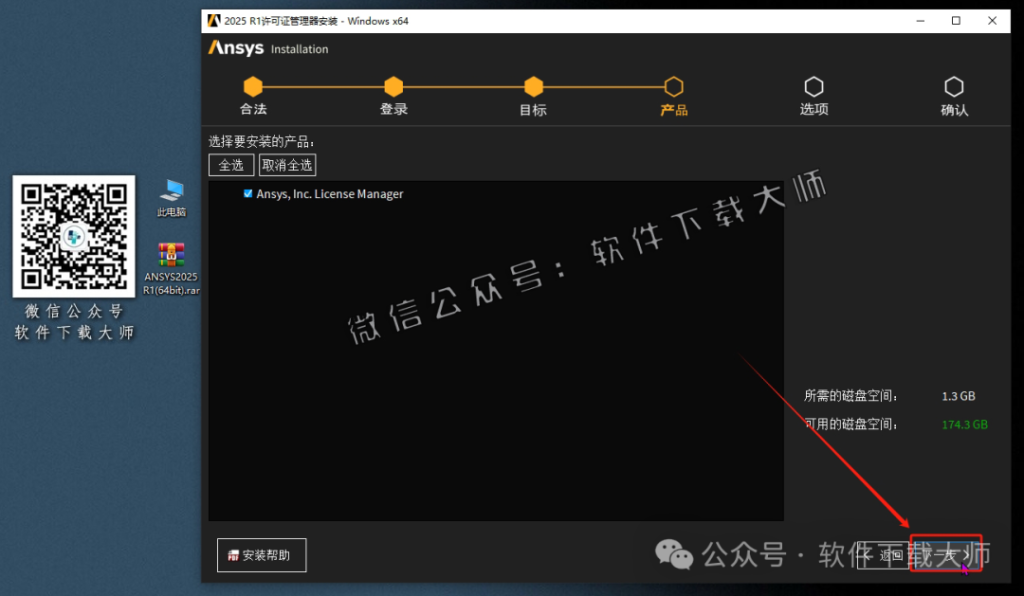The image size is (1024, 596).
Task: Click 取消全选 to deselect all products
Action: click(287, 165)
